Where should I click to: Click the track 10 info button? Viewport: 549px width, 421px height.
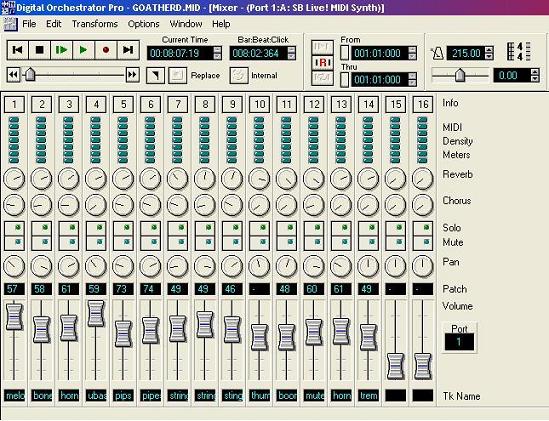(259, 104)
